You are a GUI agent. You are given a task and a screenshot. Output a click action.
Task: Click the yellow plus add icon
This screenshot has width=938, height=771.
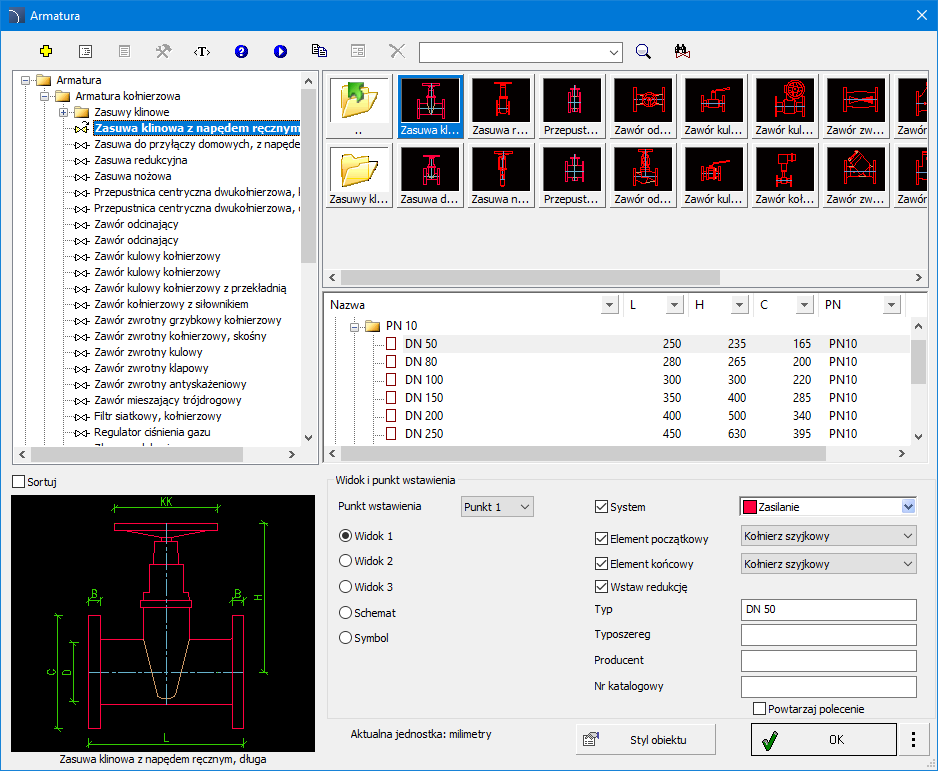46,51
